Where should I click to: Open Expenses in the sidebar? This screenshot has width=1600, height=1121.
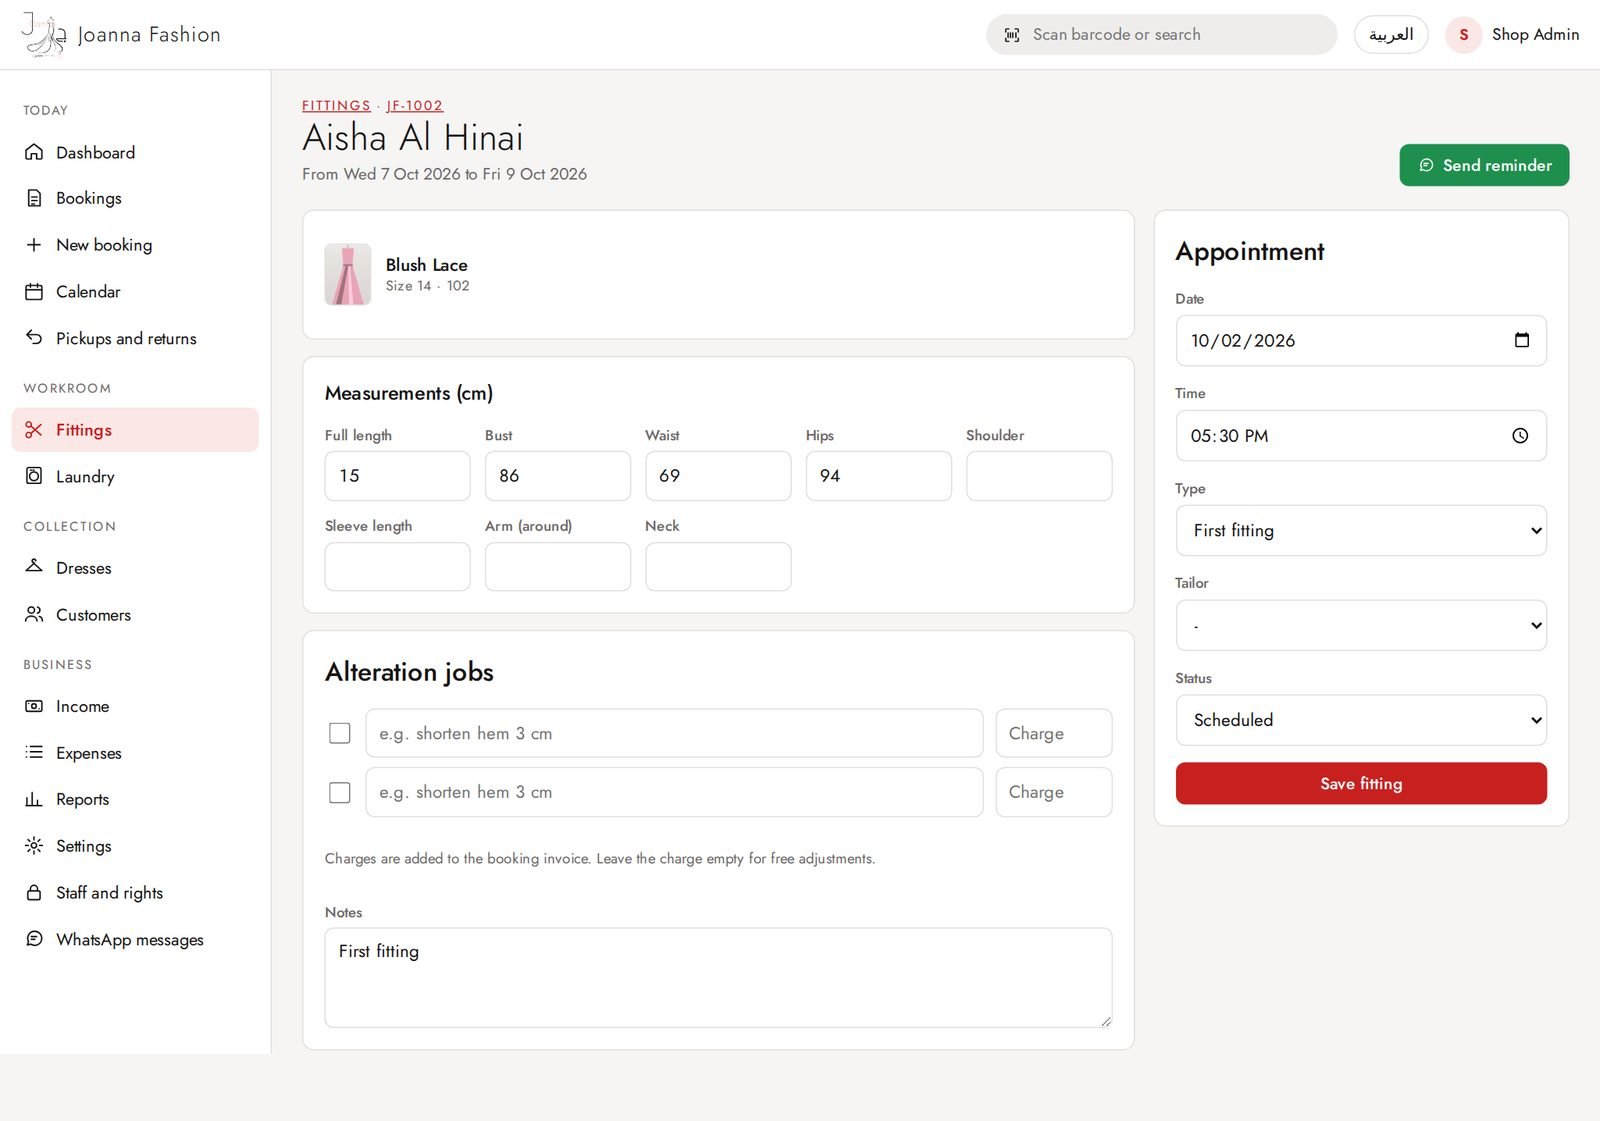coord(135,752)
